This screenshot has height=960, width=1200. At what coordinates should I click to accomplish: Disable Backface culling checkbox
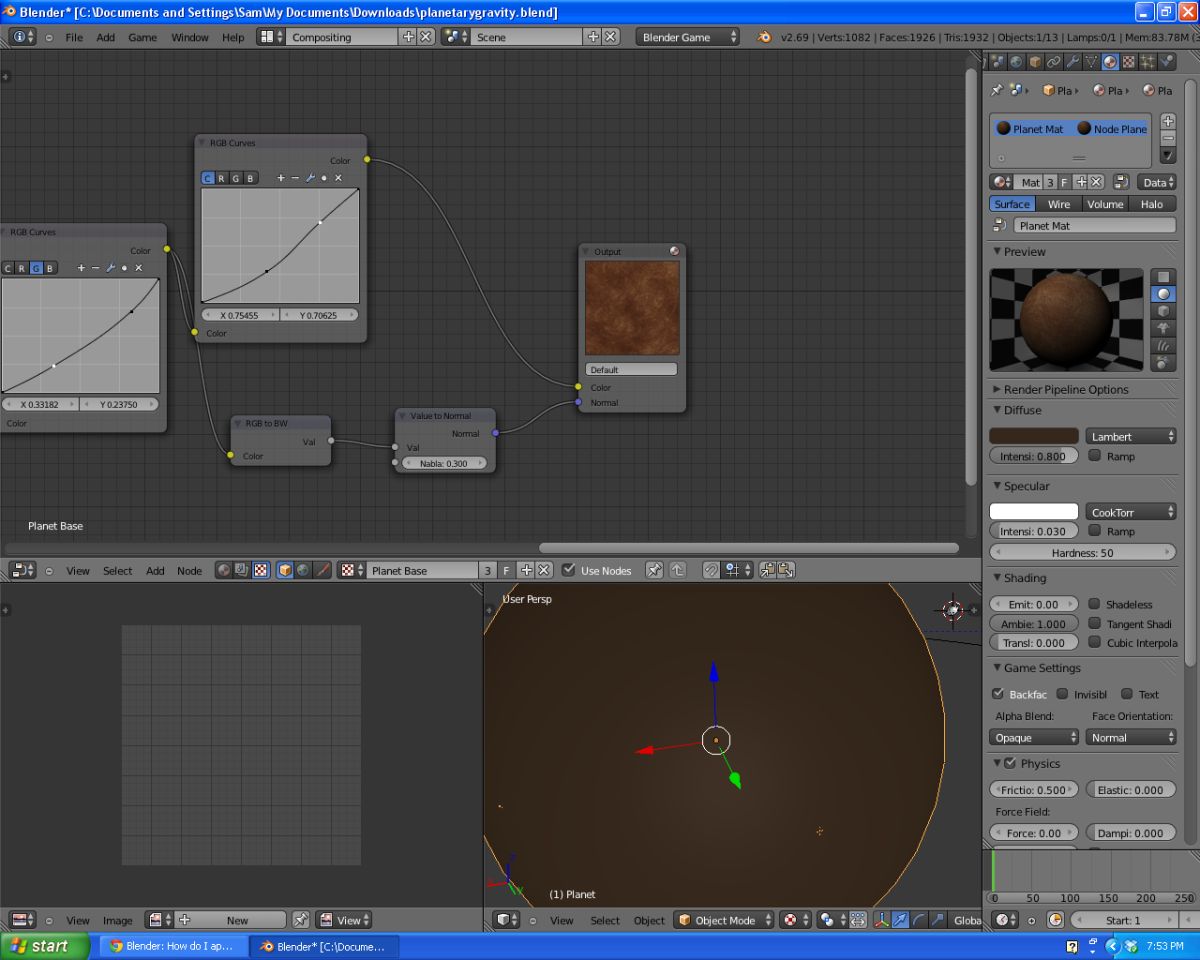click(997, 694)
